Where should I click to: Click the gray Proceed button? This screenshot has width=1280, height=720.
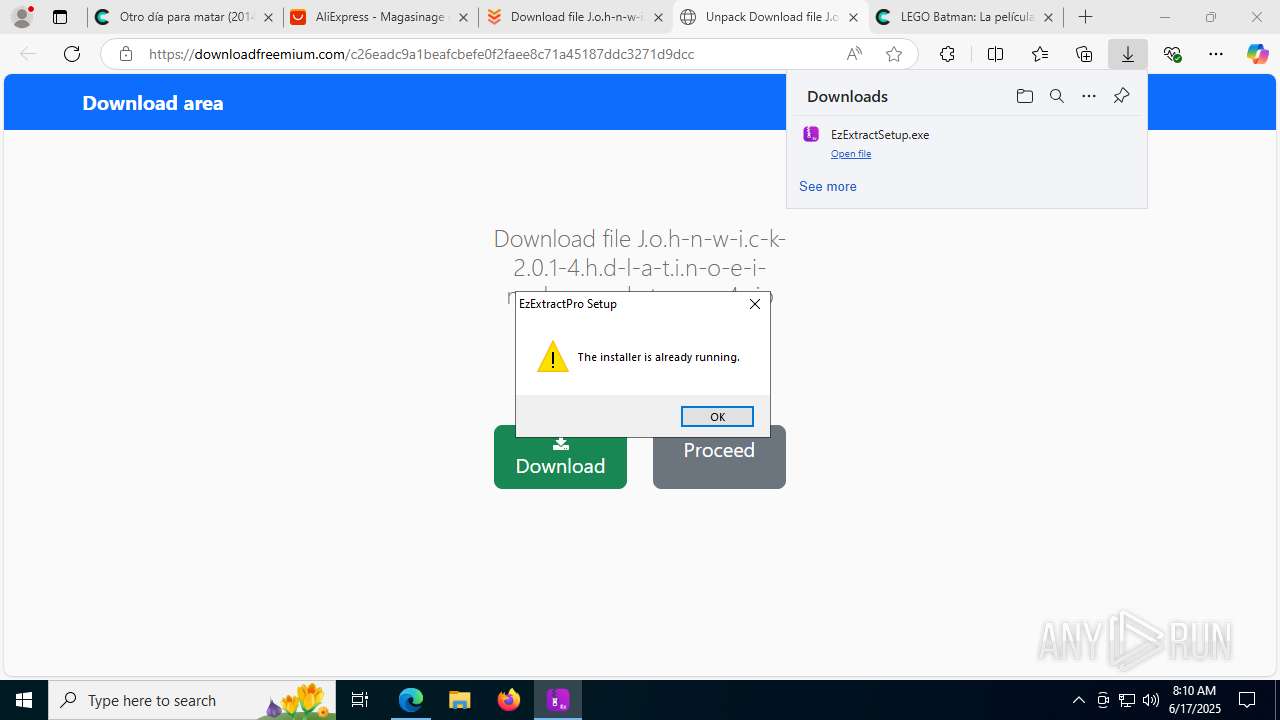click(x=719, y=457)
